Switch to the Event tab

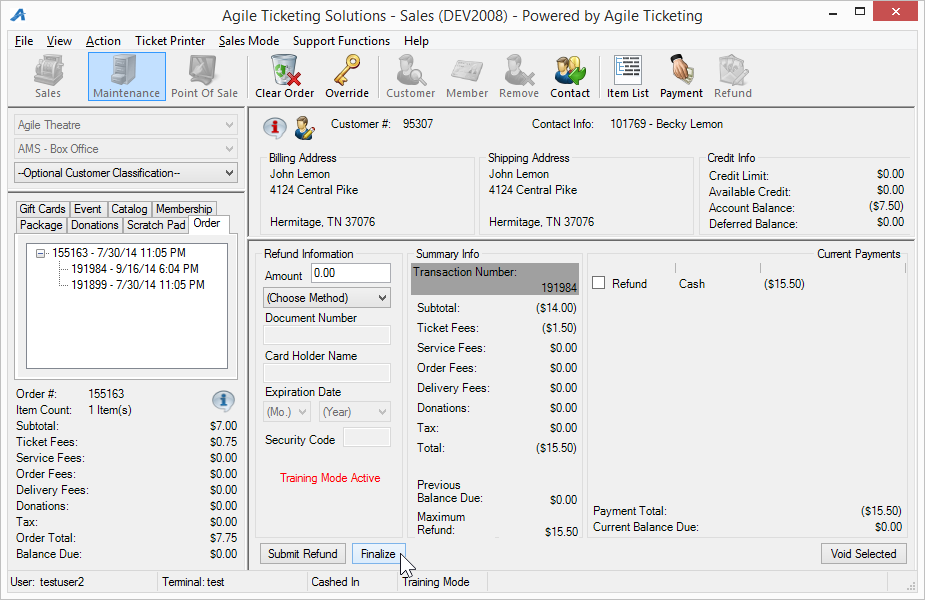87,209
